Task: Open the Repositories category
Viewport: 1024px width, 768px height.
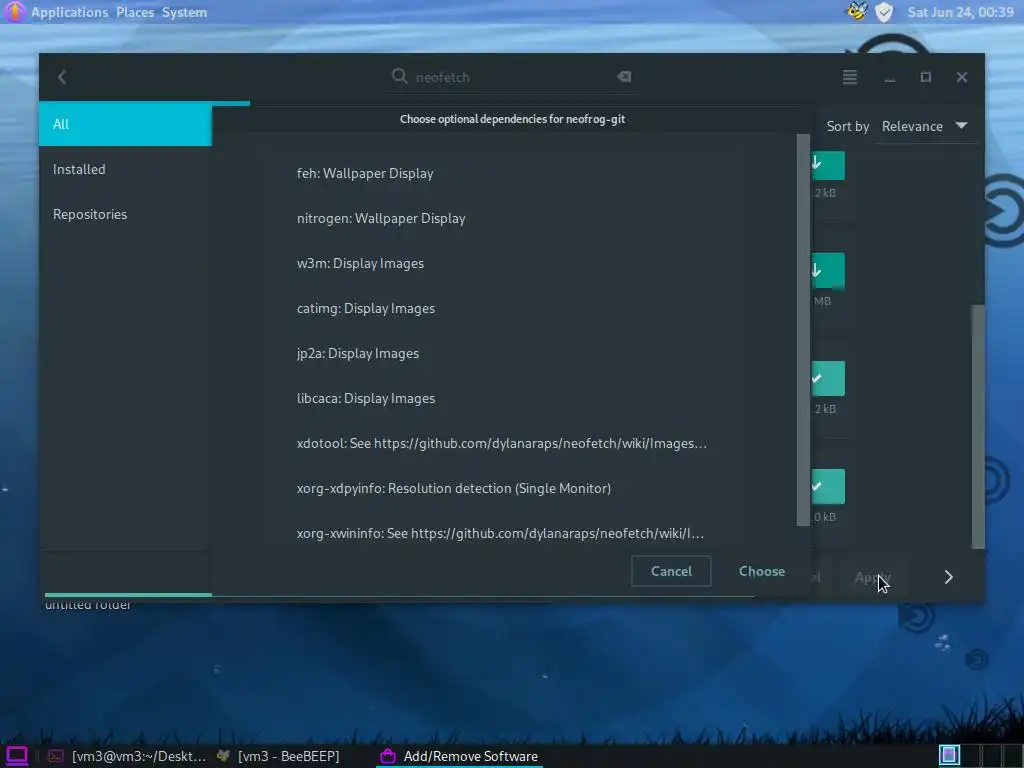Action: [125, 214]
